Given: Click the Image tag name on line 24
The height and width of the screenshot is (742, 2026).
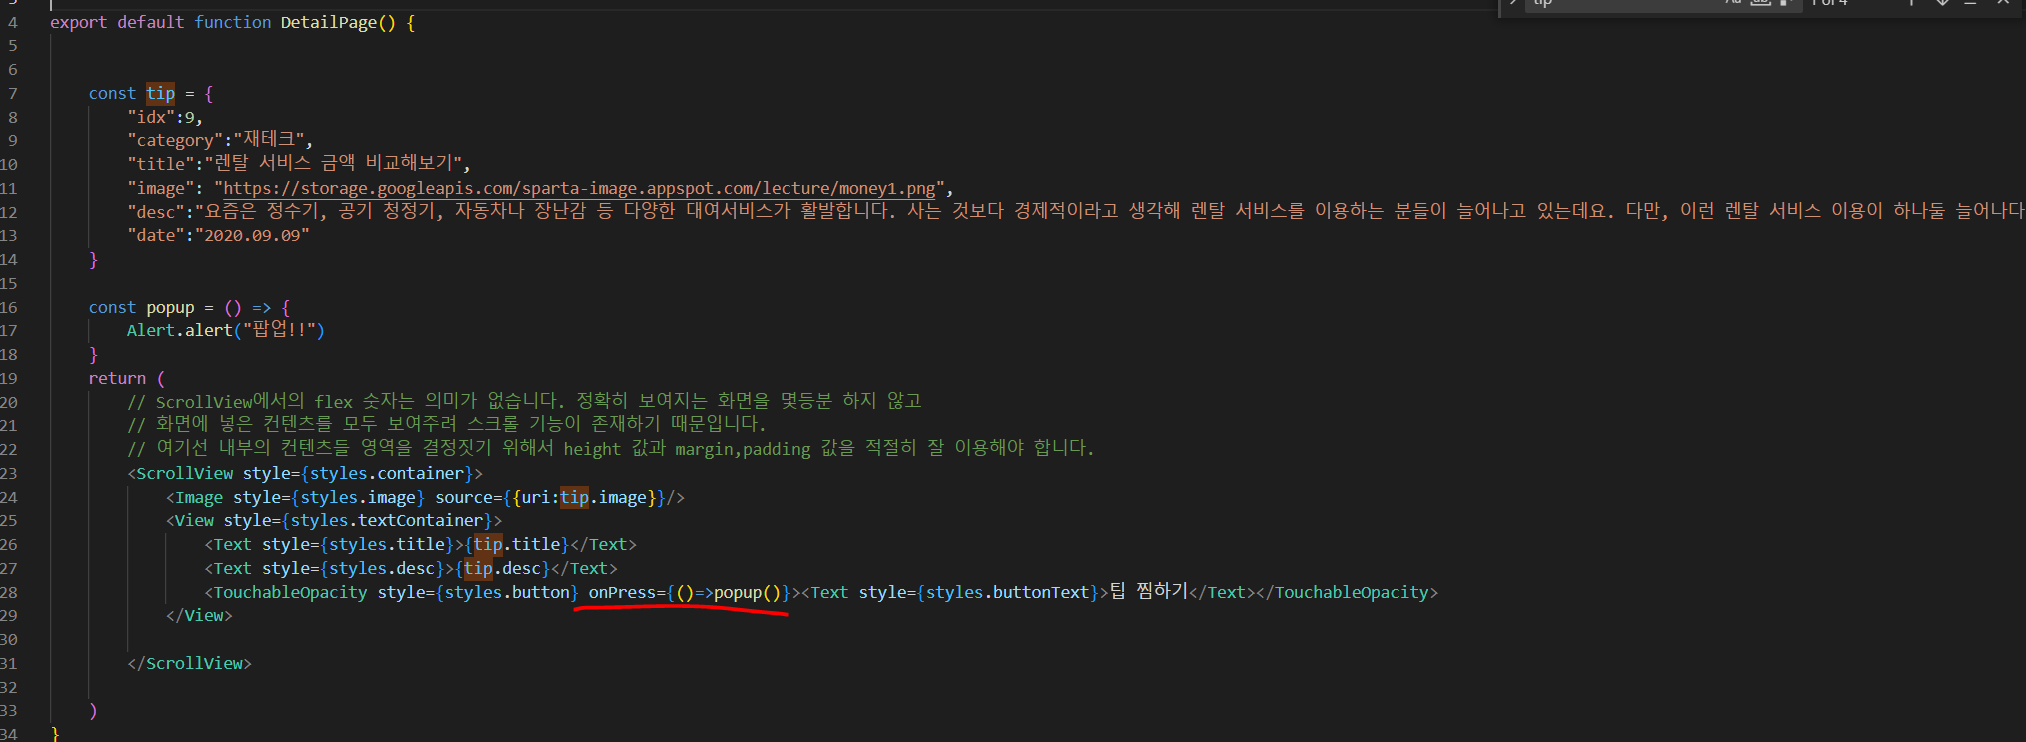Looking at the screenshot, I should [x=199, y=497].
